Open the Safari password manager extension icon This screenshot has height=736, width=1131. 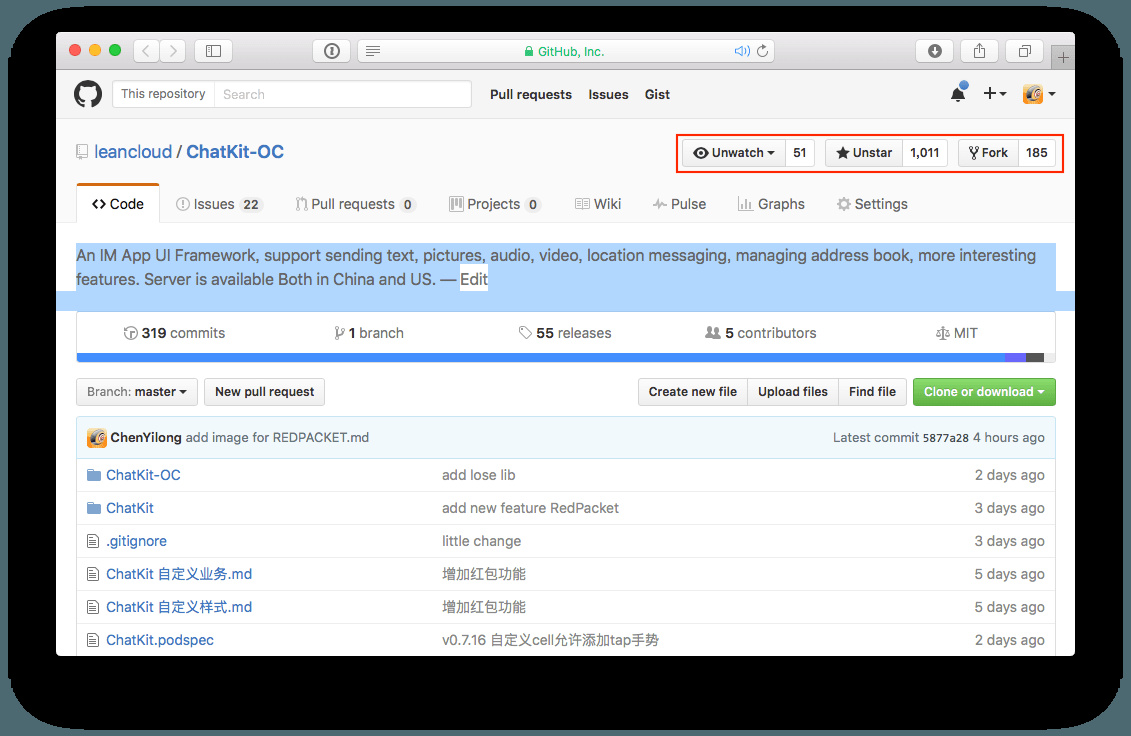tap(332, 51)
